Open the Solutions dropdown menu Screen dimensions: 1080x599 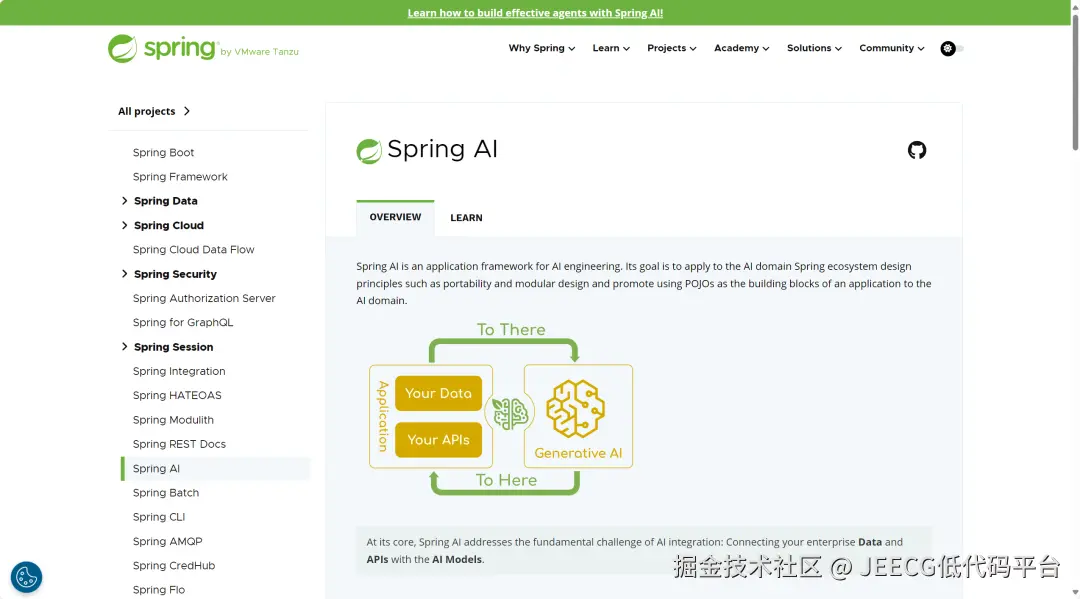814,48
